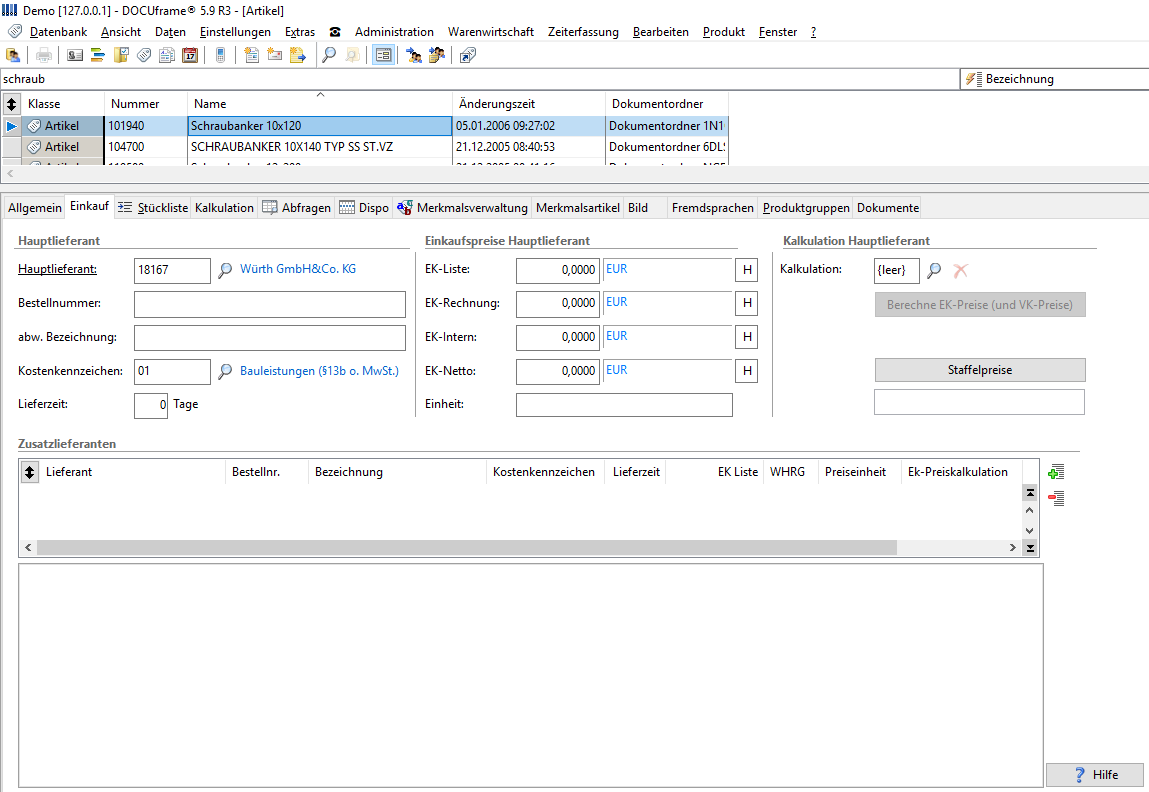1149x792 pixels.
Task: Click the Lieferzeit days input field
Action: 151,405
